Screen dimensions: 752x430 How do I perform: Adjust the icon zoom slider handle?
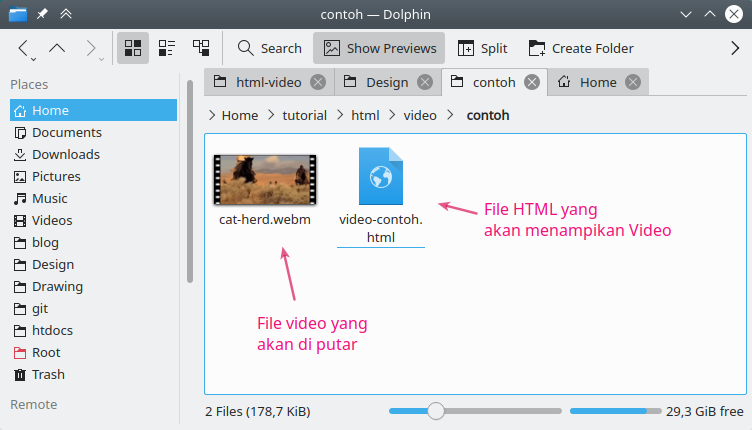click(x=435, y=411)
